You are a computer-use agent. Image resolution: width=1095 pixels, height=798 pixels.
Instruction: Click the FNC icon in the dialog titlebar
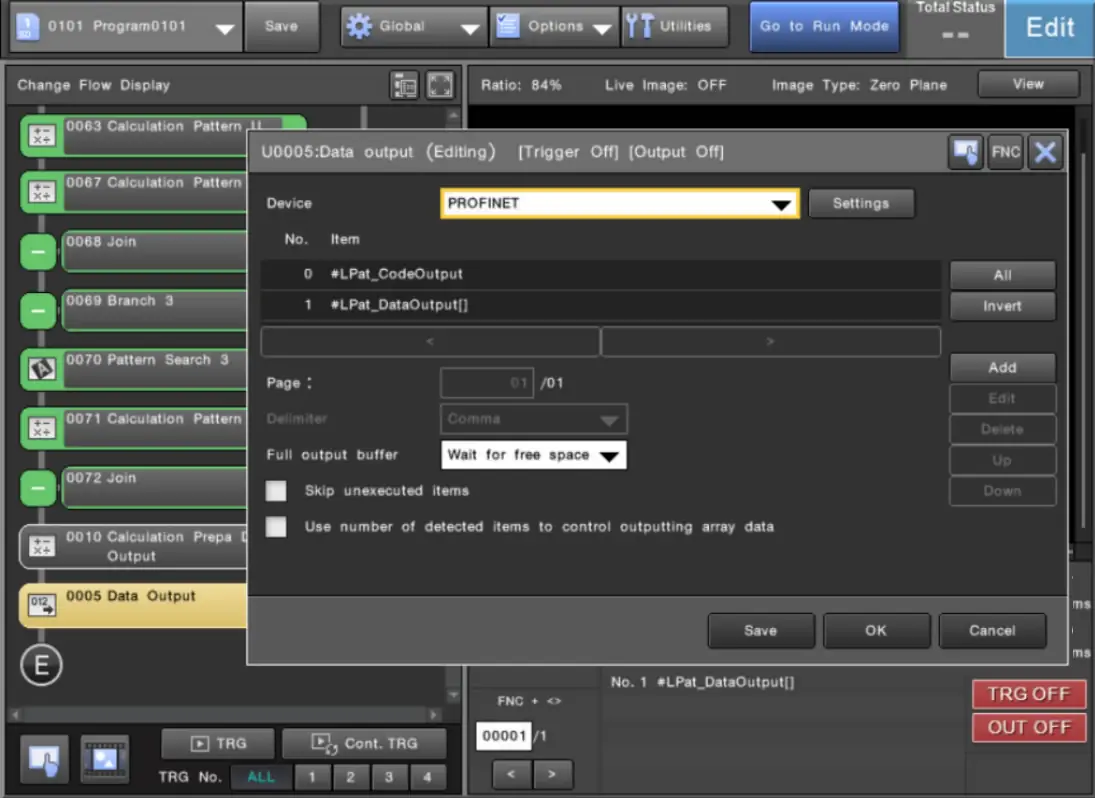[1005, 152]
